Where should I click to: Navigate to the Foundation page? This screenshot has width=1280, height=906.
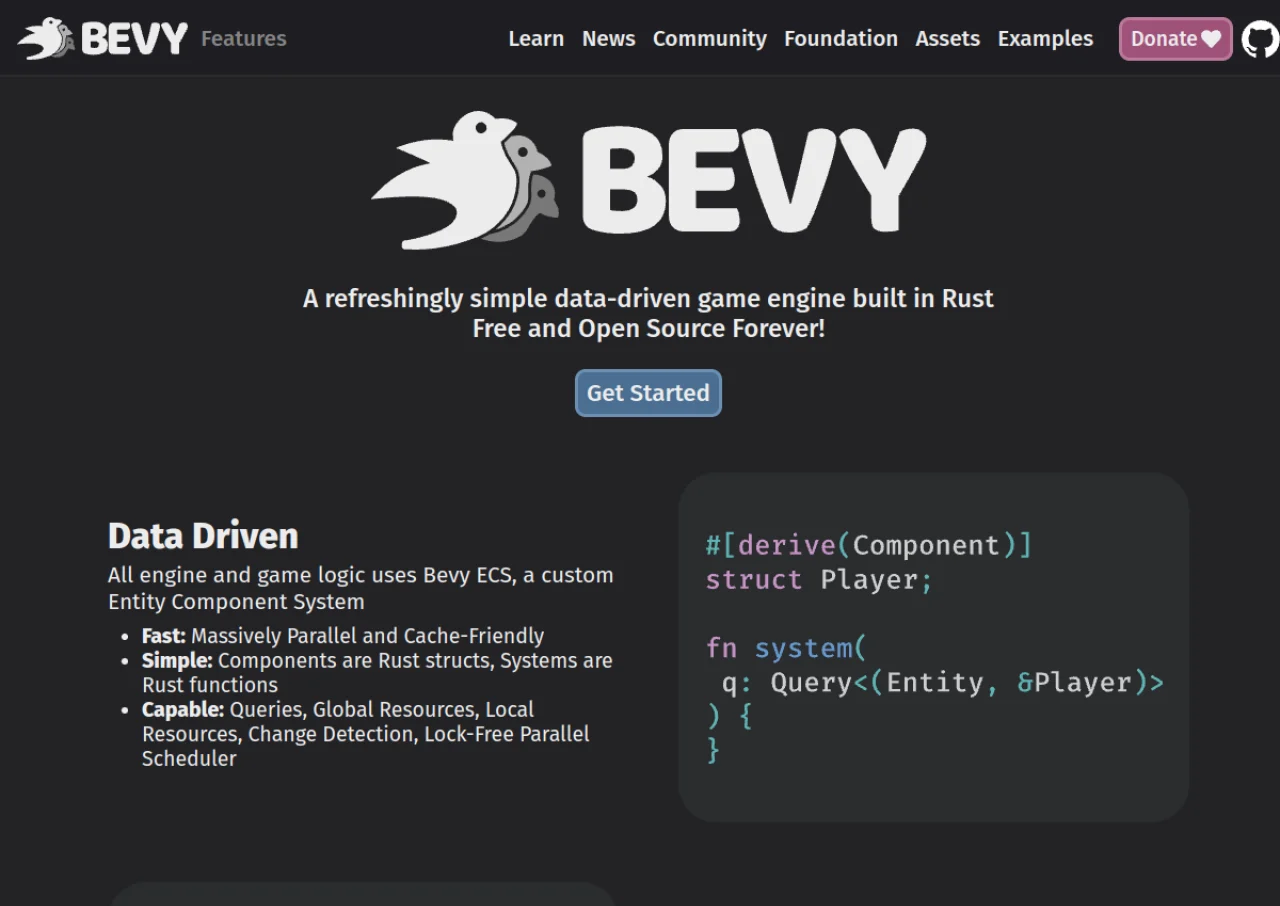[841, 39]
